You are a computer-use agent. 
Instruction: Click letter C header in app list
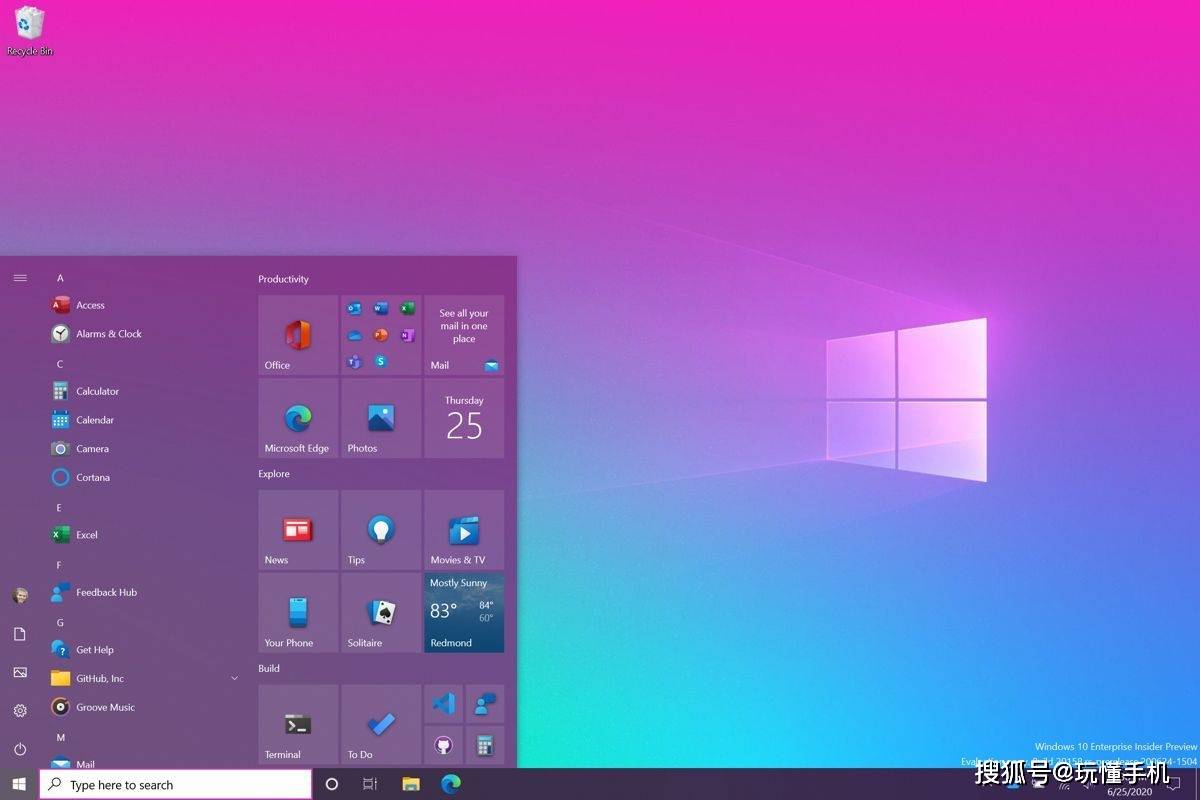pyautogui.click(x=60, y=364)
